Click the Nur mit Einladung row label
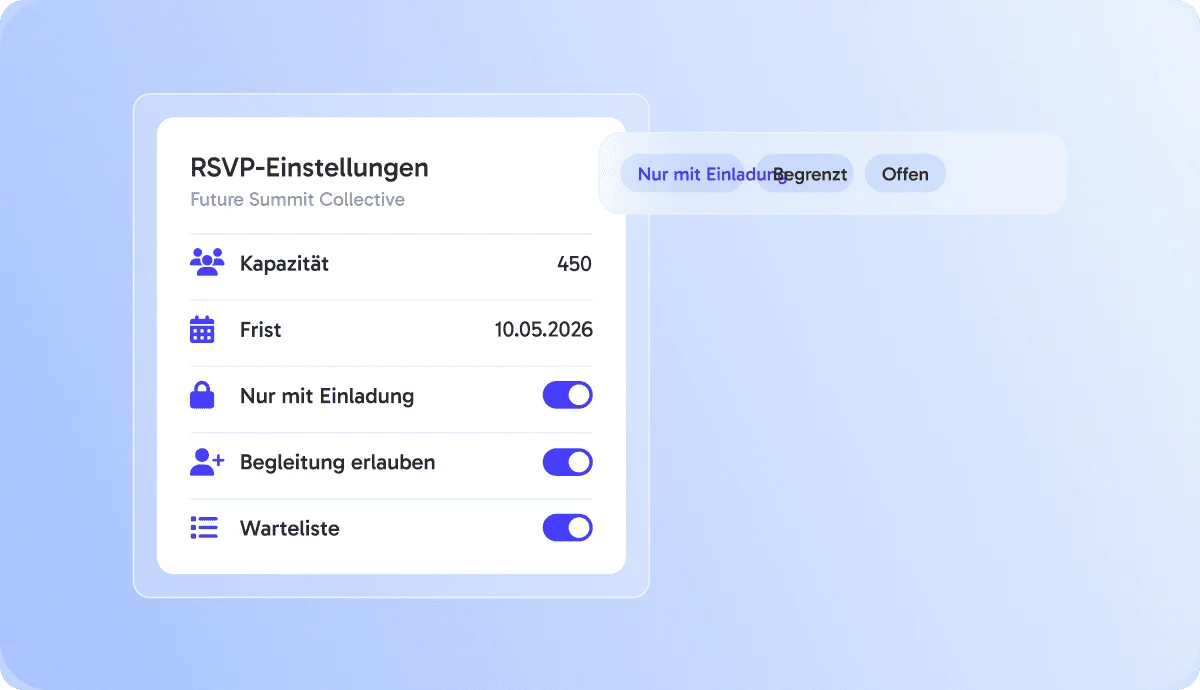 coord(327,396)
